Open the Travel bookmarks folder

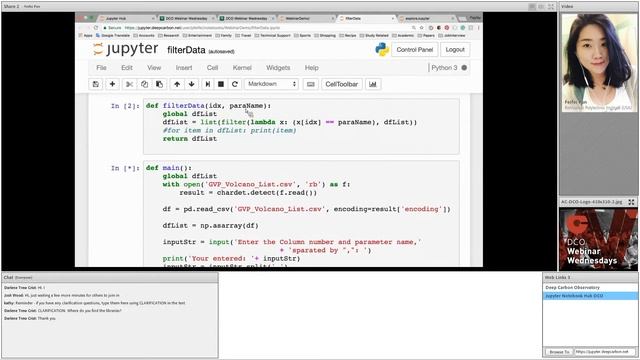point(243,36)
